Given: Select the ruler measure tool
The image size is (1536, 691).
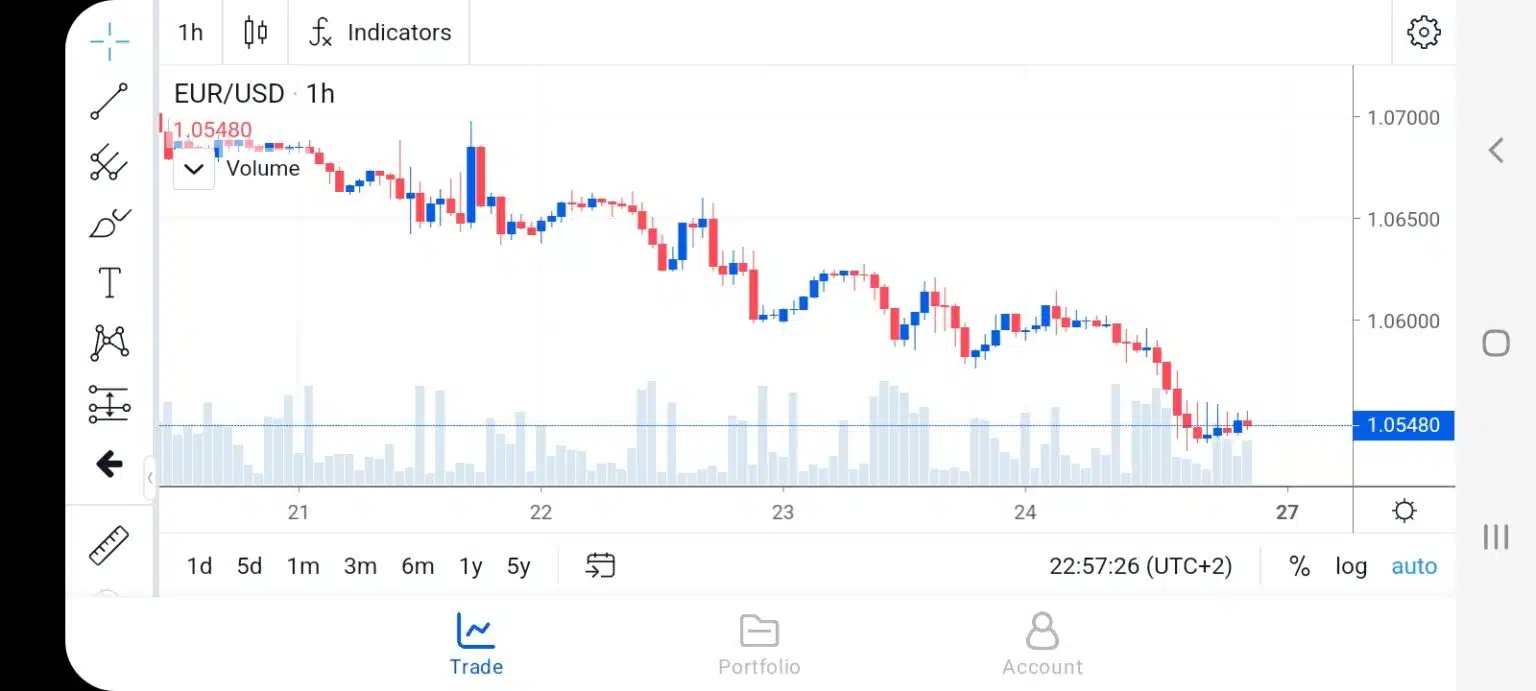Looking at the screenshot, I should (109, 545).
